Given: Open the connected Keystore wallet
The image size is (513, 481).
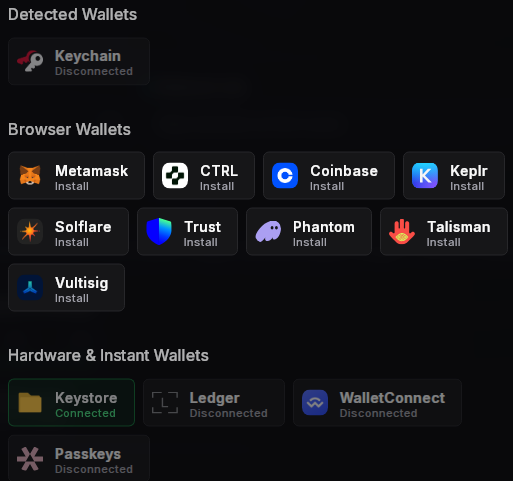Looking at the screenshot, I should click(71, 402).
